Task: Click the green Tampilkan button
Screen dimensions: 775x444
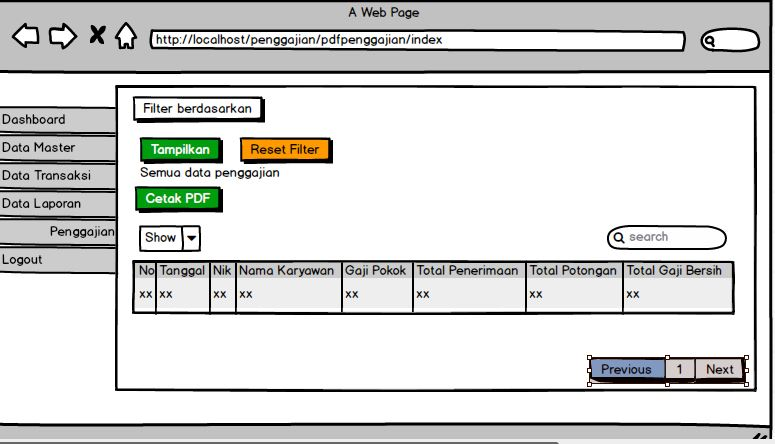Action: (180, 150)
